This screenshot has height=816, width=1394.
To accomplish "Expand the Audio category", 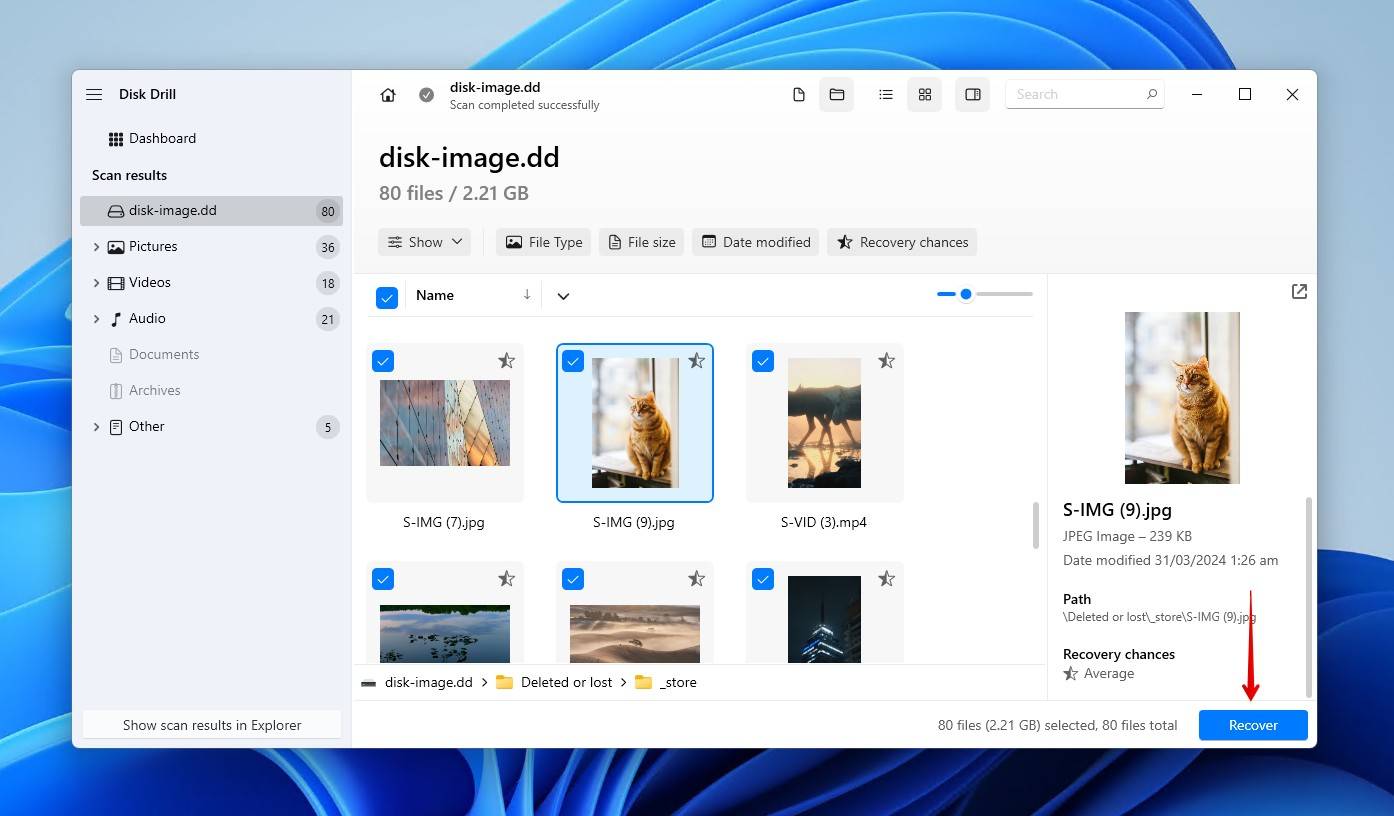I will tap(96, 319).
